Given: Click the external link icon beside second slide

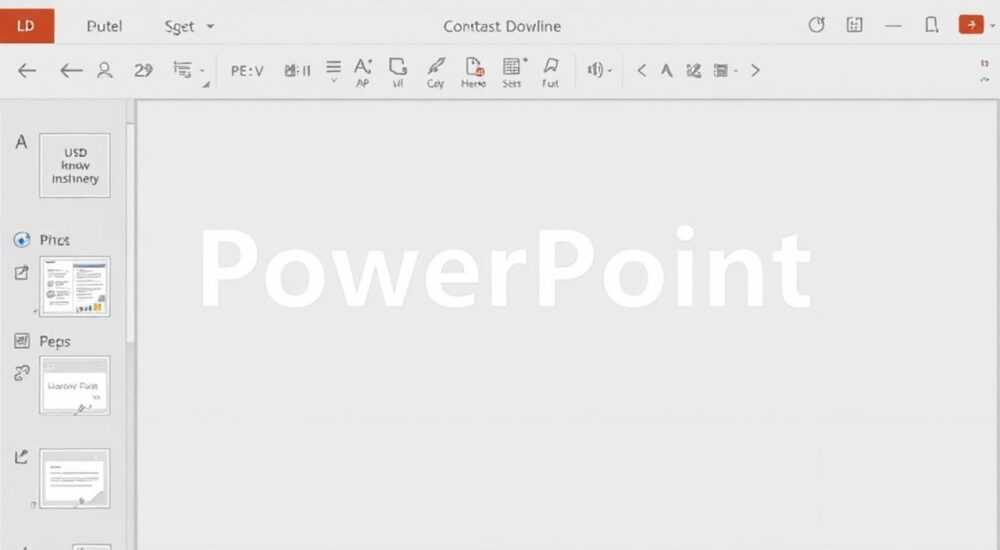Looking at the screenshot, I should click(x=22, y=272).
